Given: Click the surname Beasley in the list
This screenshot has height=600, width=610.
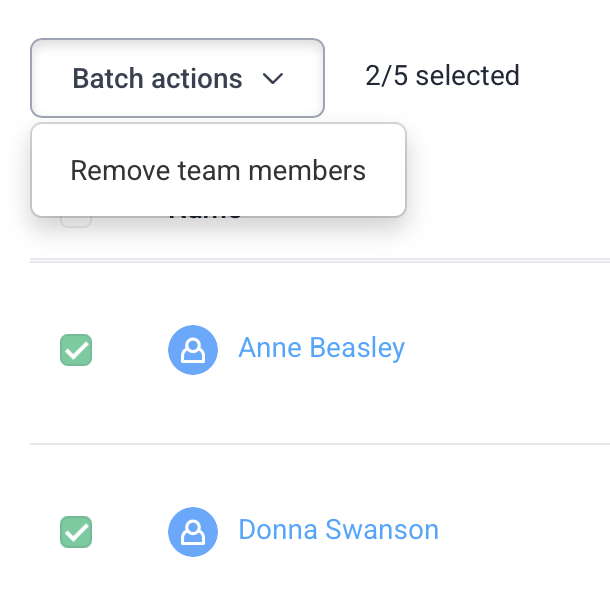Looking at the screenshot, I should point(357,348).
